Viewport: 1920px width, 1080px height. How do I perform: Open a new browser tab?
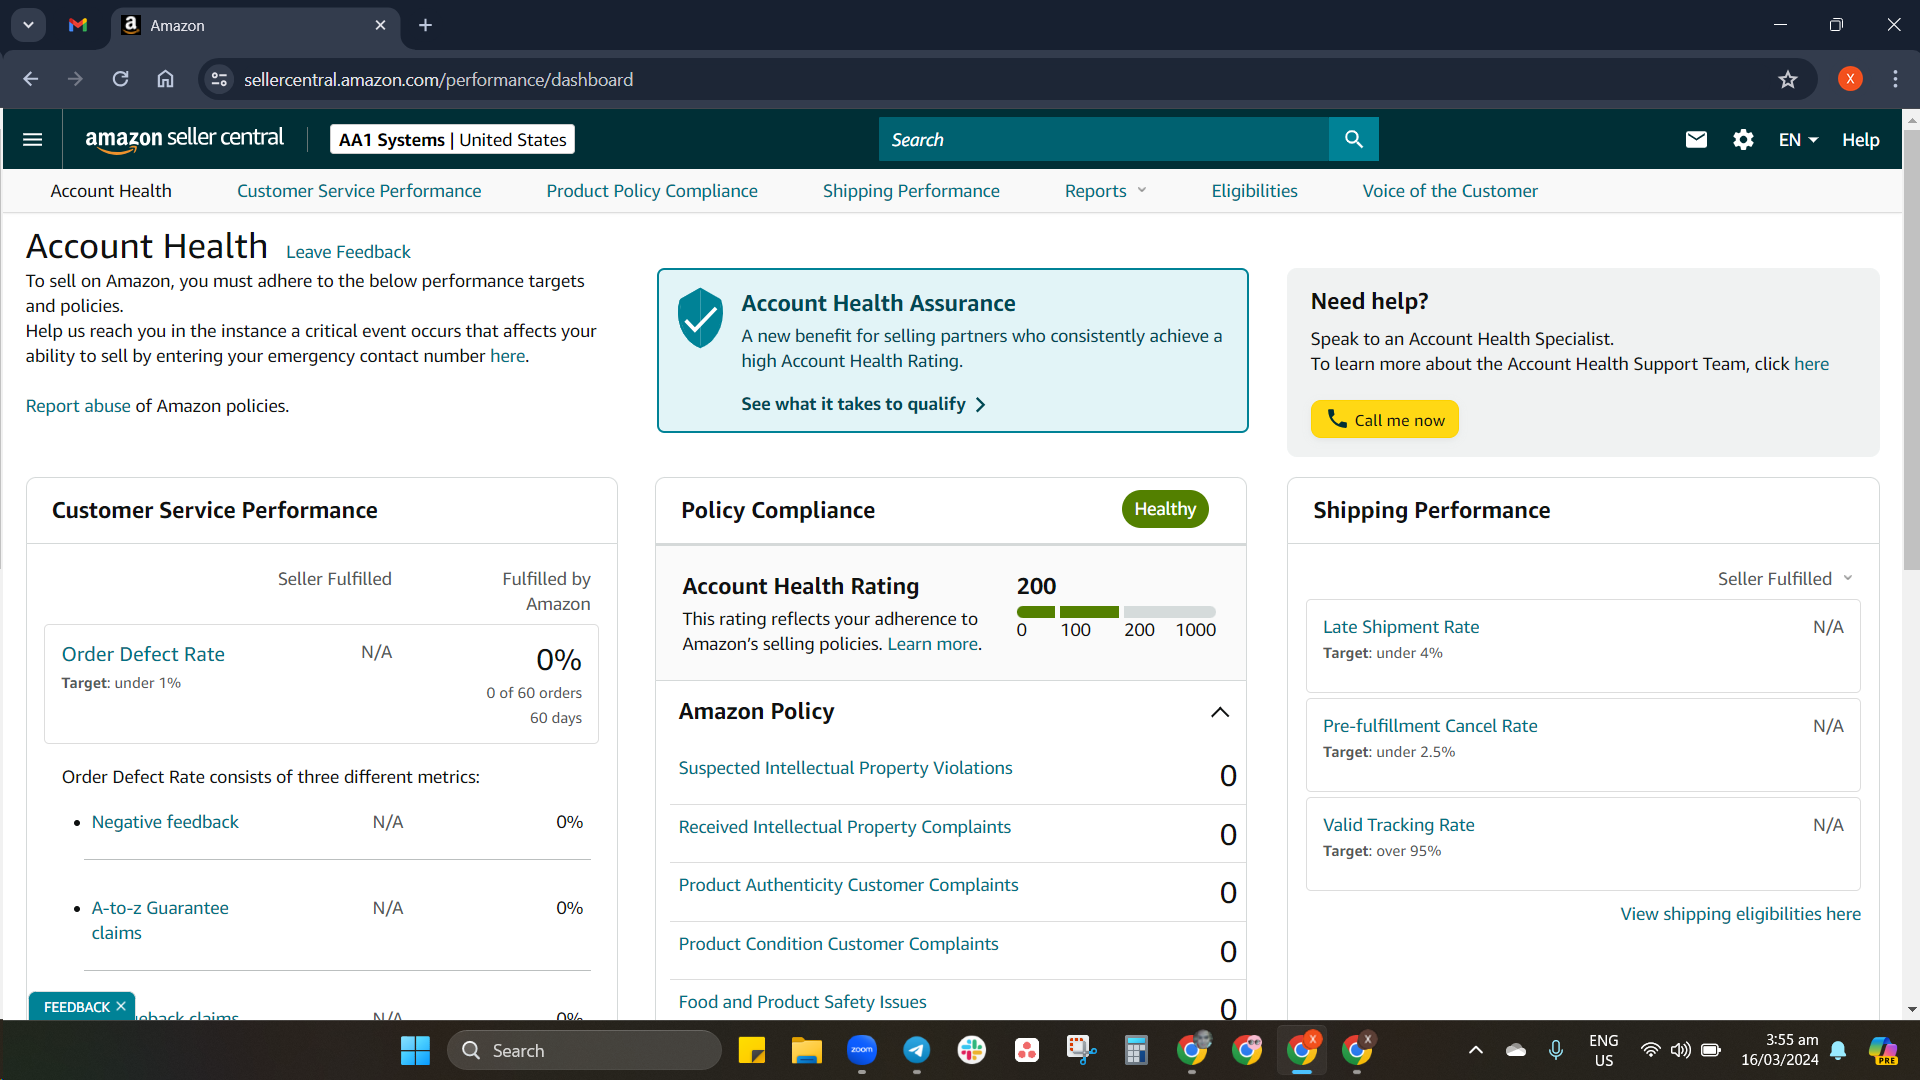point(425,25)
